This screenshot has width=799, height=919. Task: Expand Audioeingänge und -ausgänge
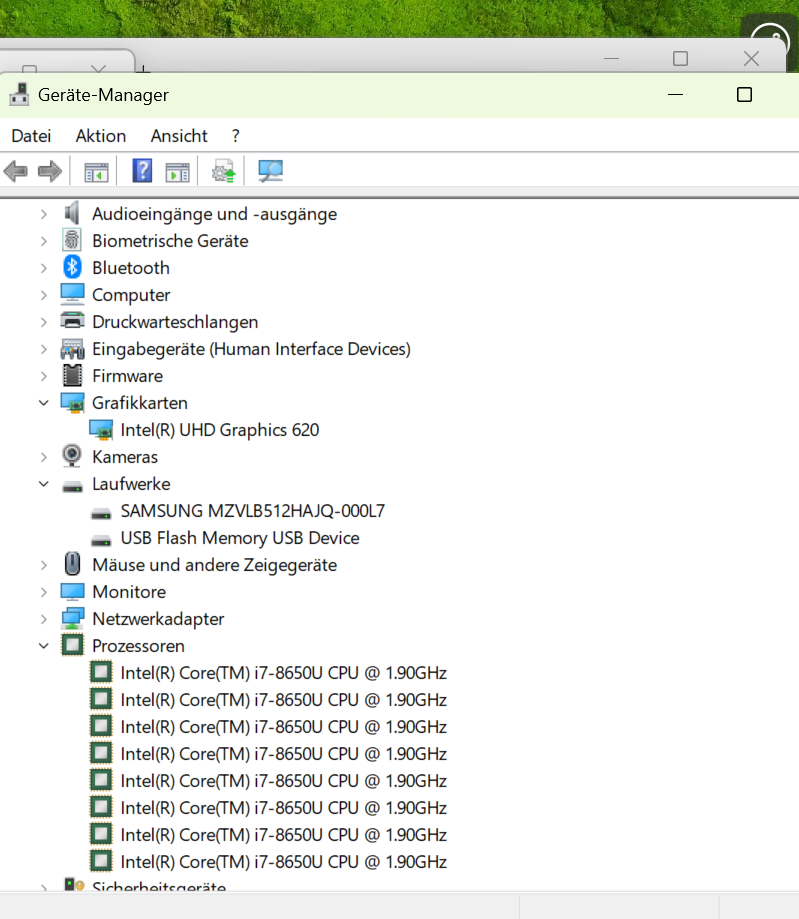point(43,214)
